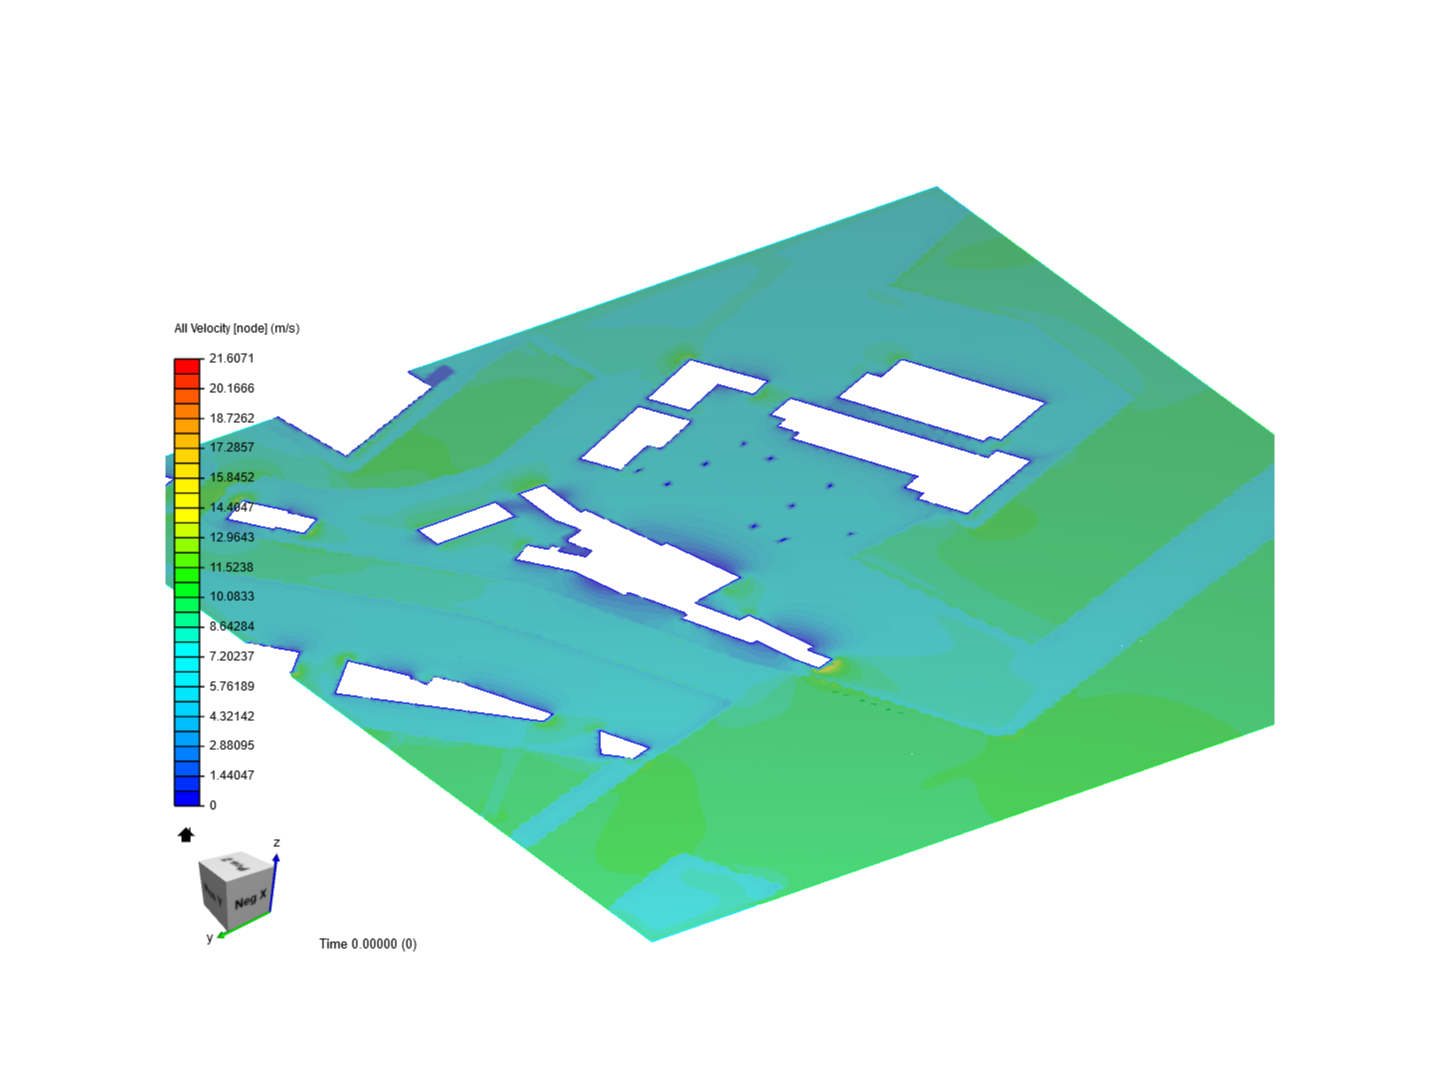Click the legend value 17.2857
This screenshot has width=1440, height=1080.
tap(231, 447)
